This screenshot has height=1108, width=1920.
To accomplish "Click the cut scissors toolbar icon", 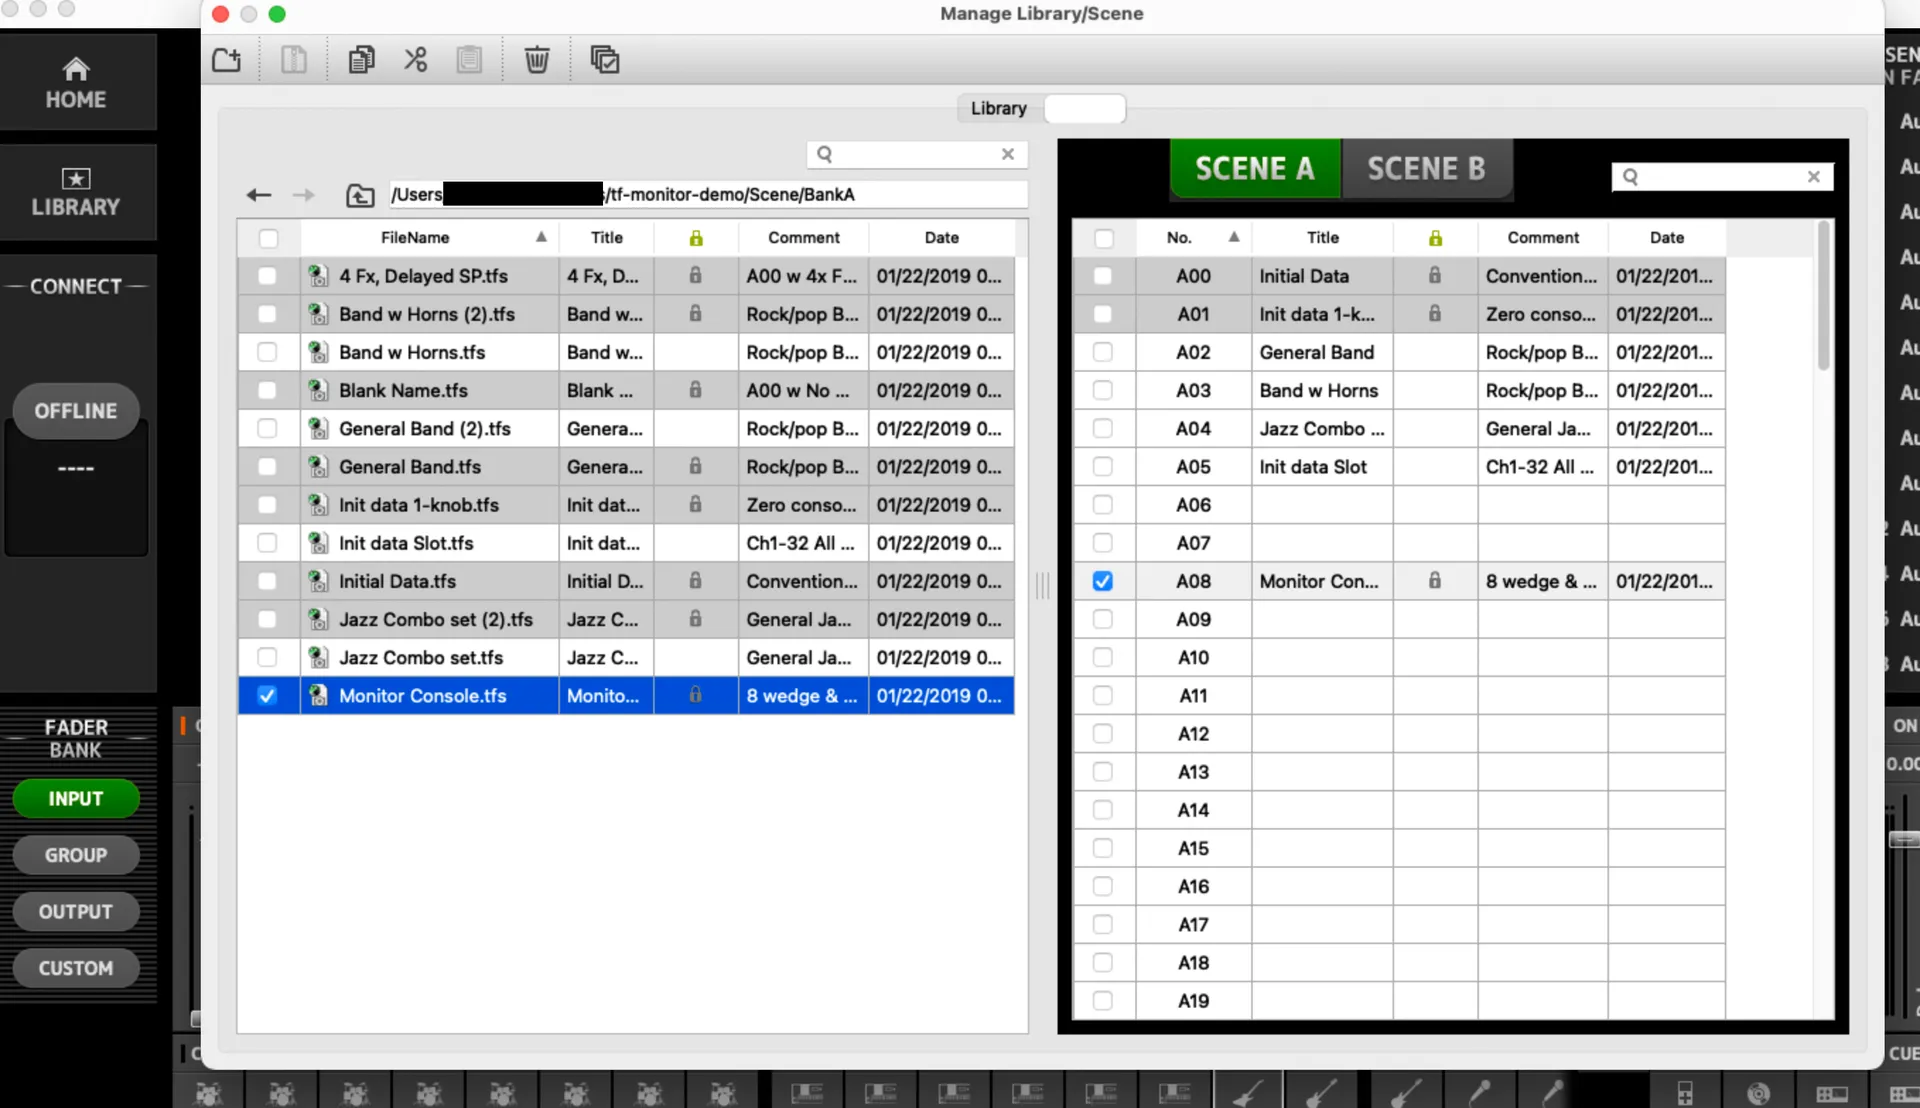I will (x=415, y=60).
